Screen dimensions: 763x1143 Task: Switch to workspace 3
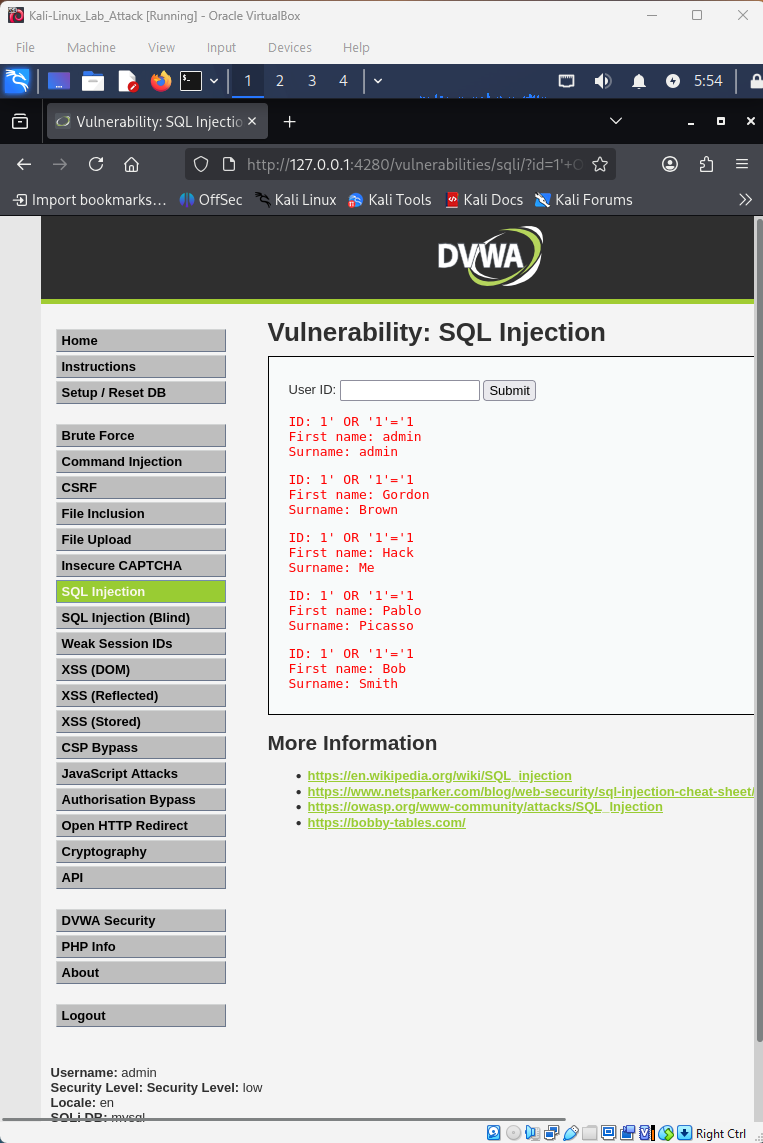[x=312, y=81]
